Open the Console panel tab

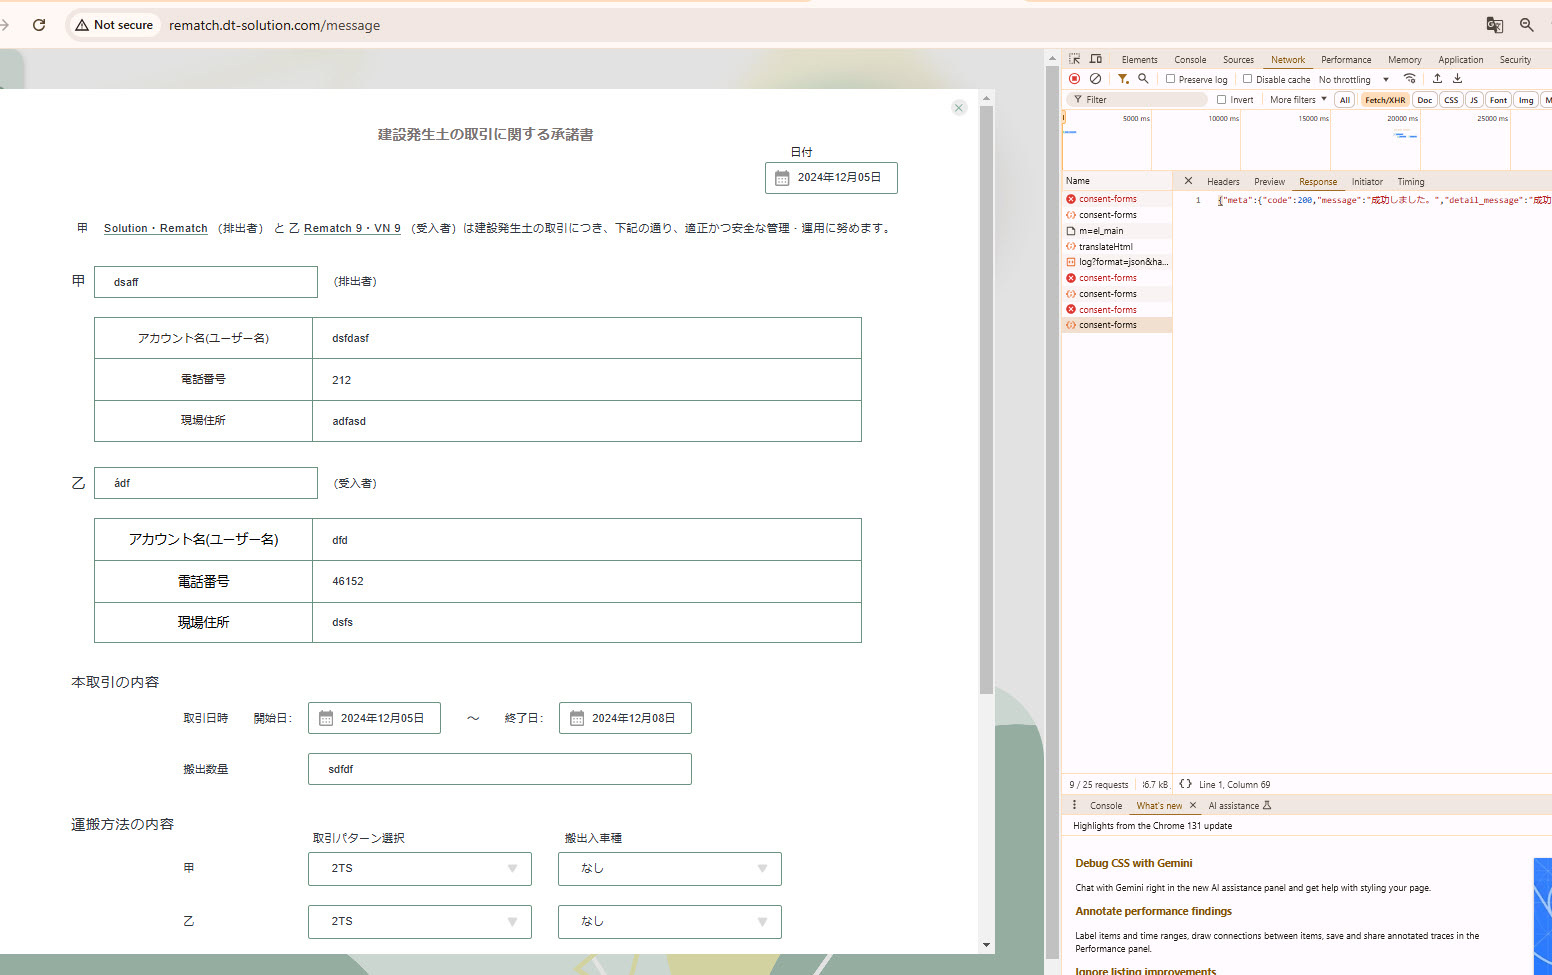click(1190, 60)
